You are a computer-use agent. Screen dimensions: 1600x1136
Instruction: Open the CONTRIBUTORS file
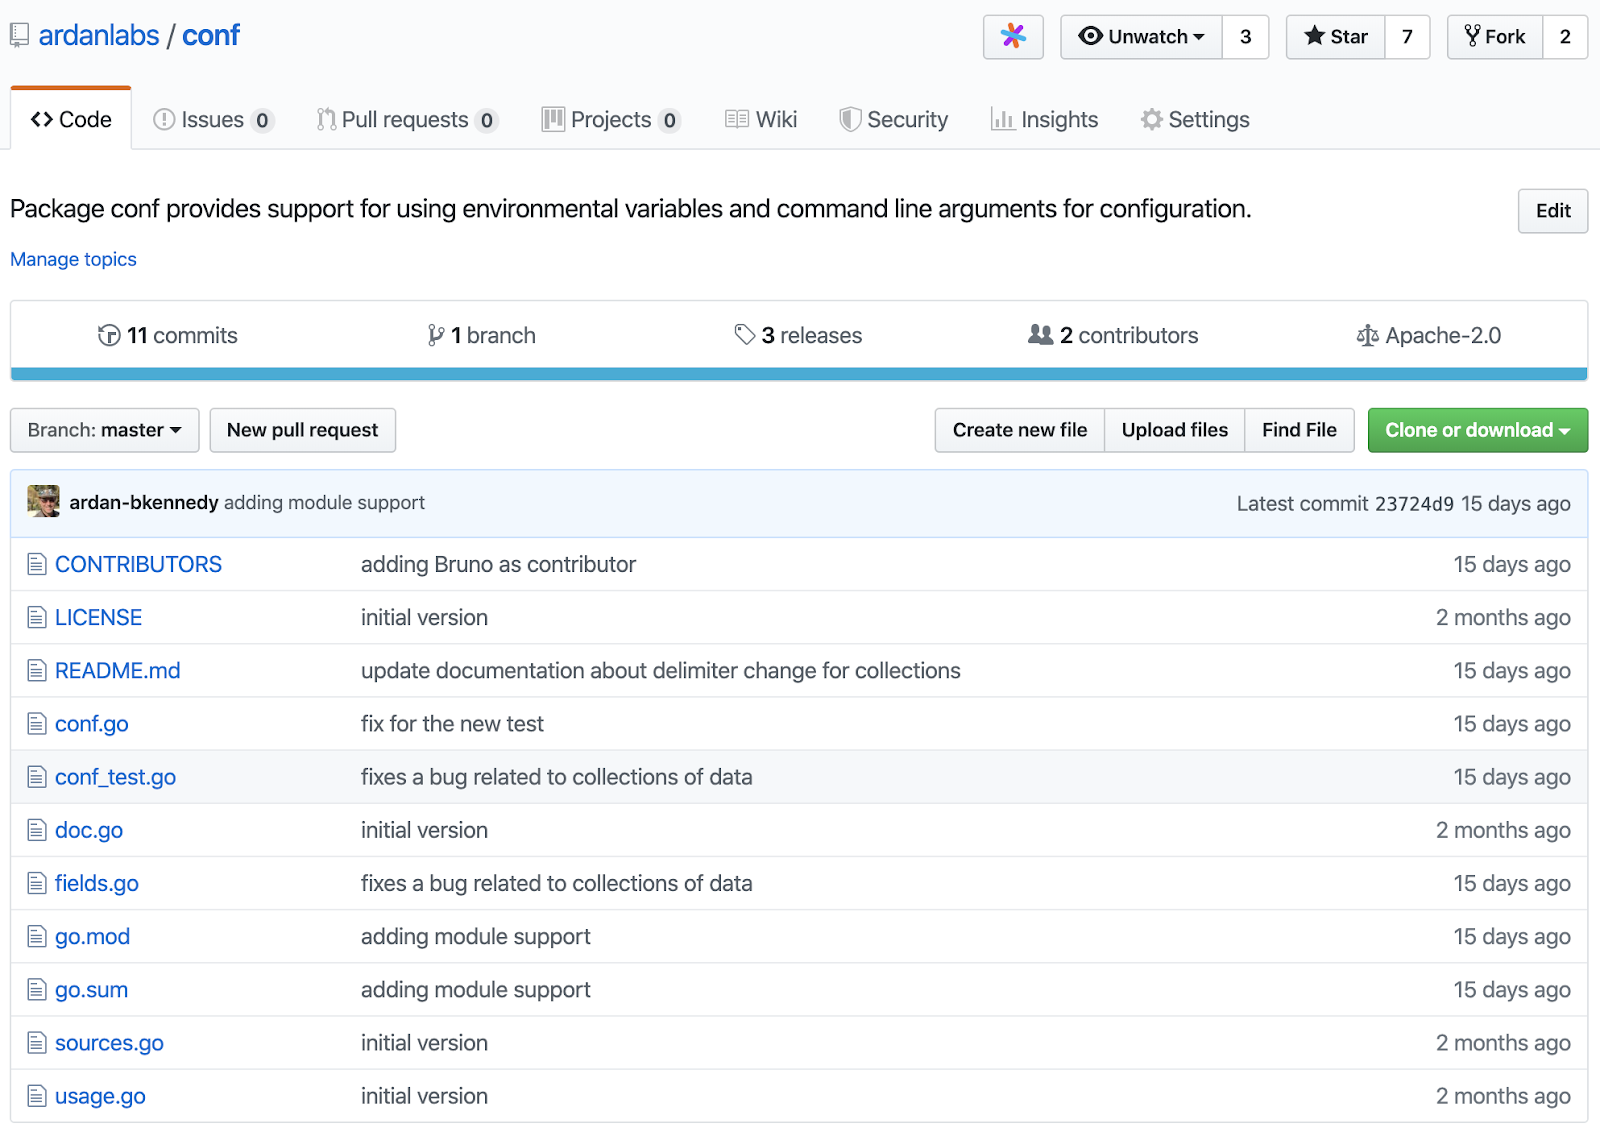point(138,564)
